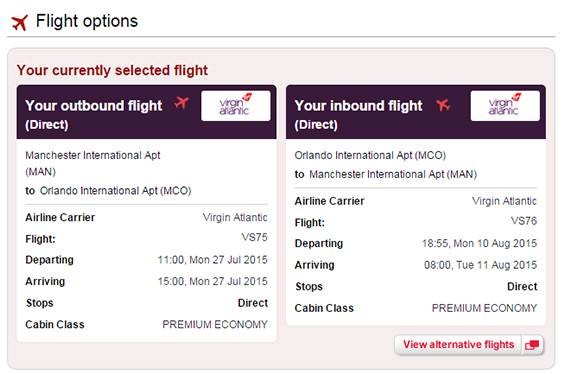Click the Virgin Atlantic logo on outbound flight

point(236,106)
